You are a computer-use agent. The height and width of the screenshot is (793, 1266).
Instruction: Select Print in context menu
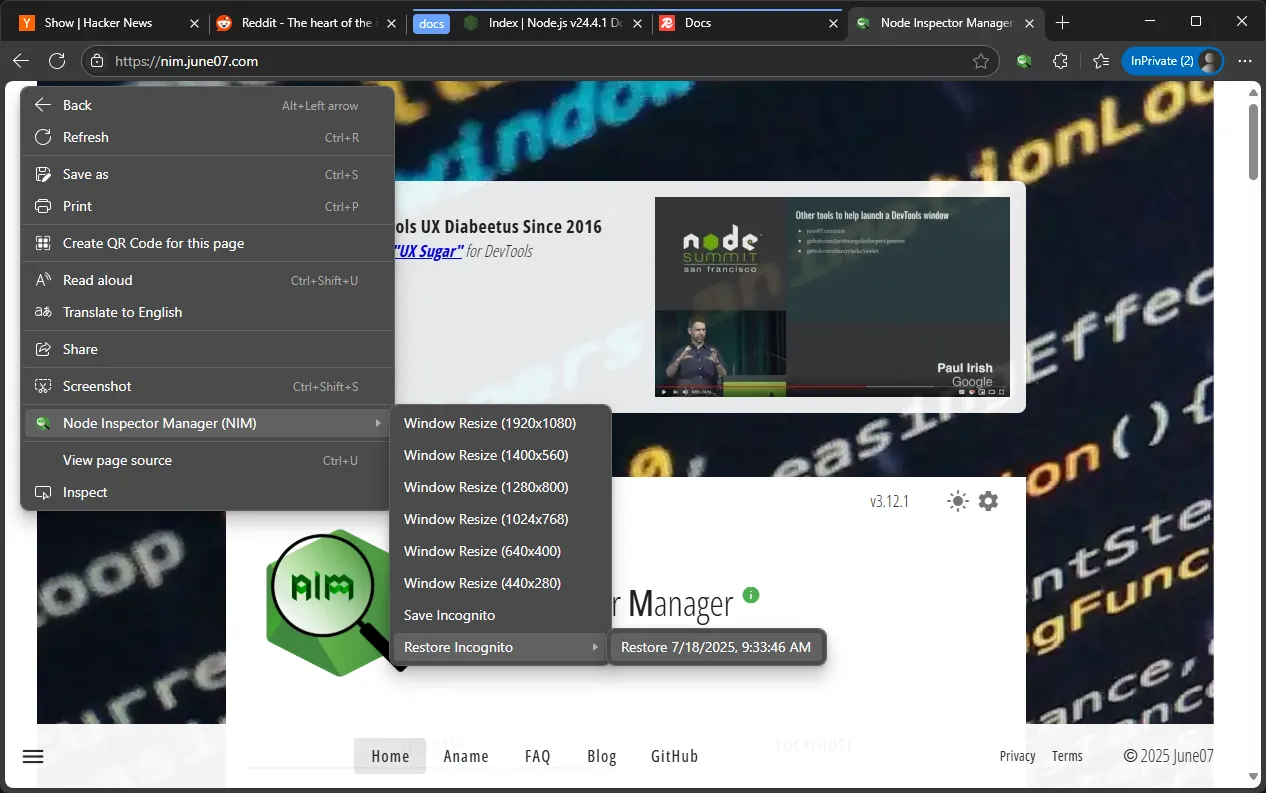[x=207, y=206]
